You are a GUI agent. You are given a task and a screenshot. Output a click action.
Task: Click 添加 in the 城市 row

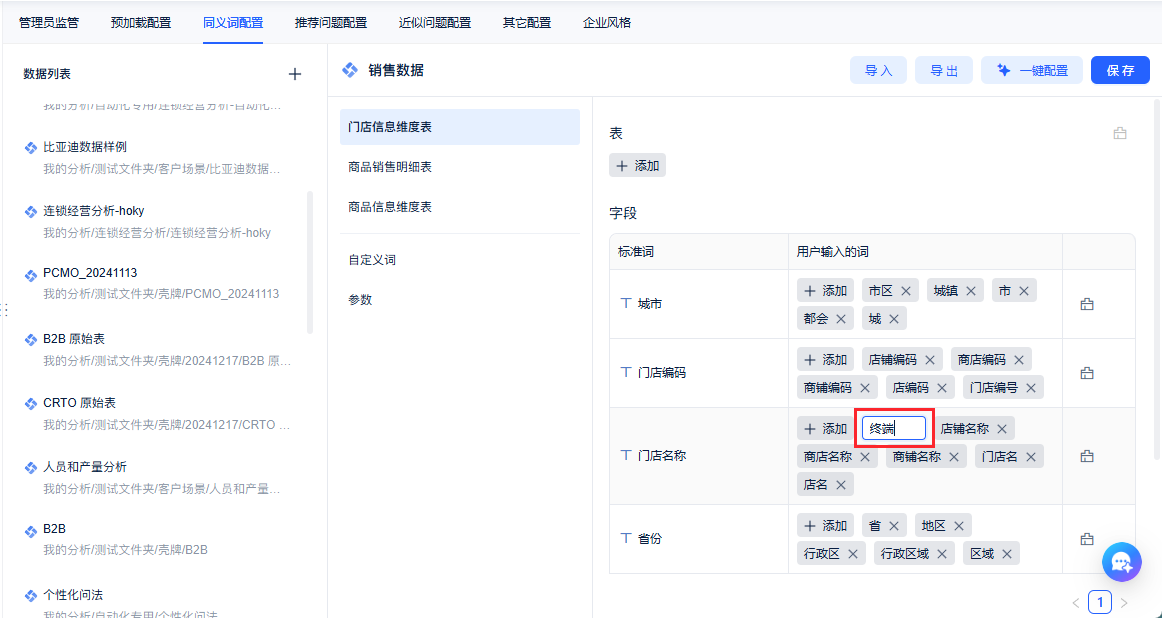tap(825, 291)
